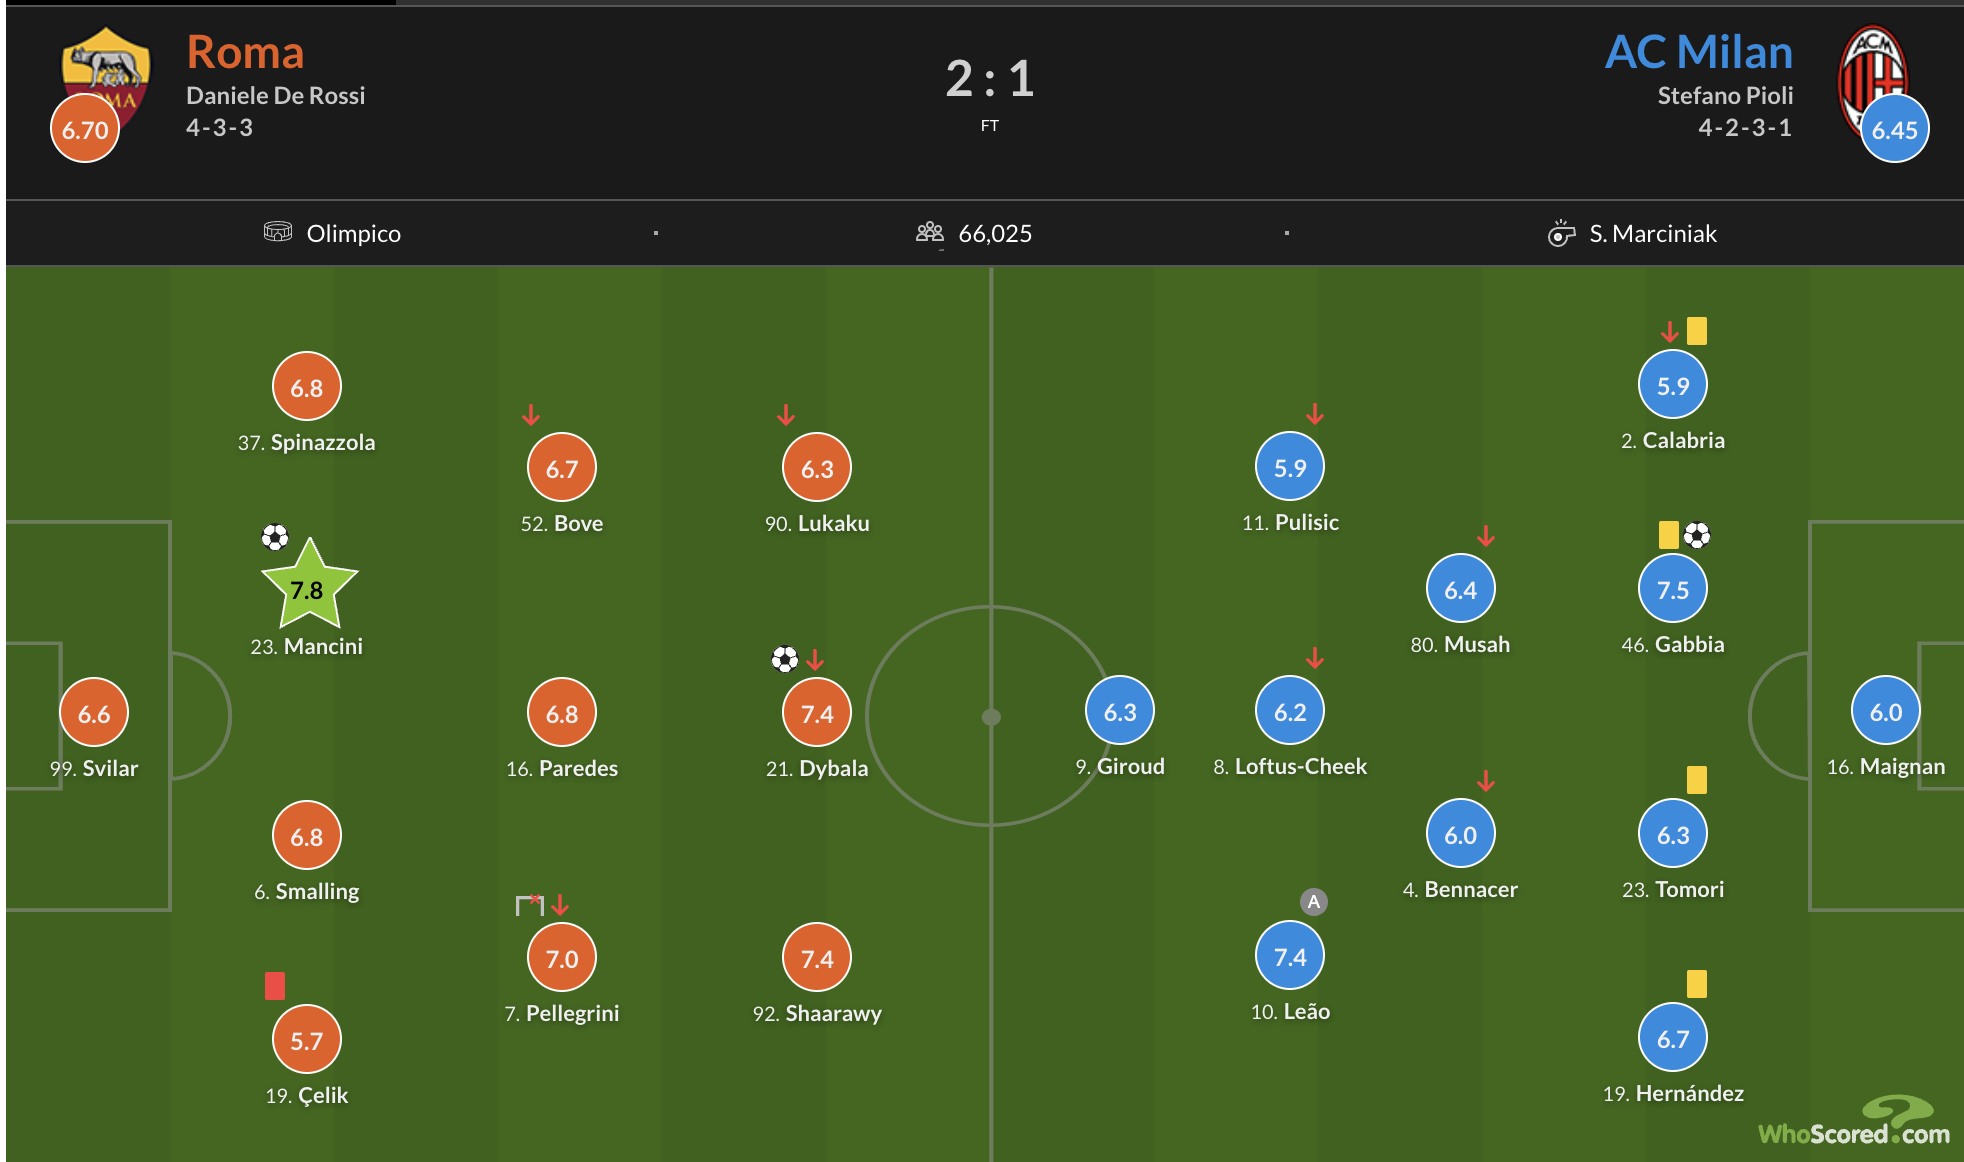Click the attendance crowd icon
1964x1162 pixels.
[x=930, y=233]
